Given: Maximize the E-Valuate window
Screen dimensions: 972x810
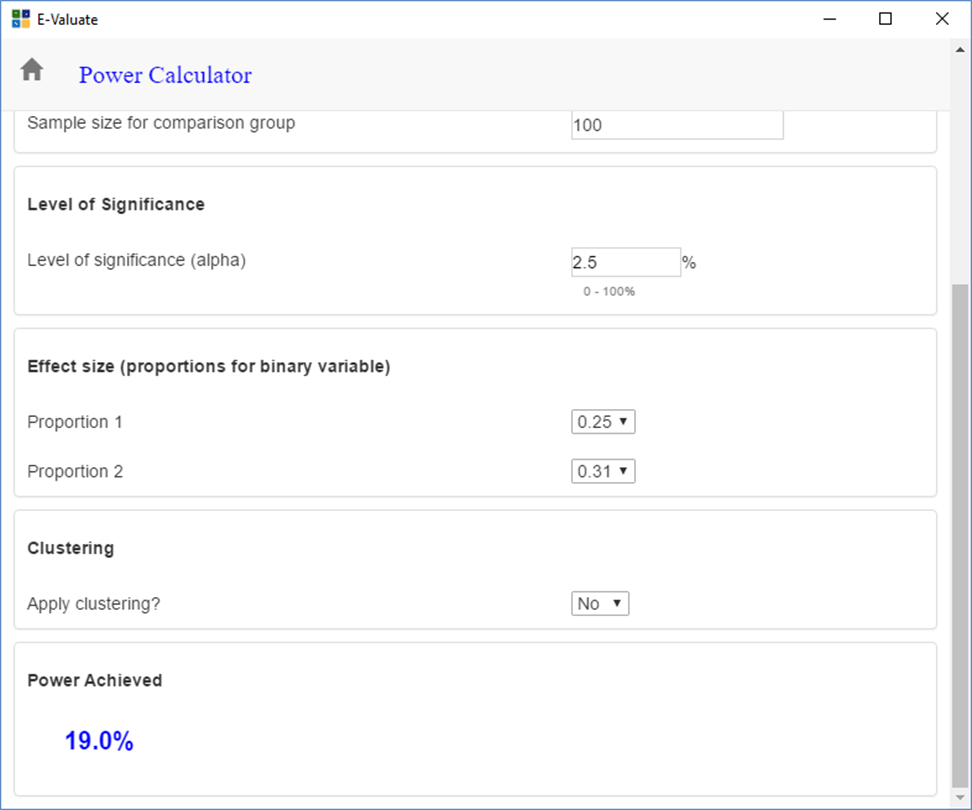Looking at the screenshot, I should [x=885, y=19].
